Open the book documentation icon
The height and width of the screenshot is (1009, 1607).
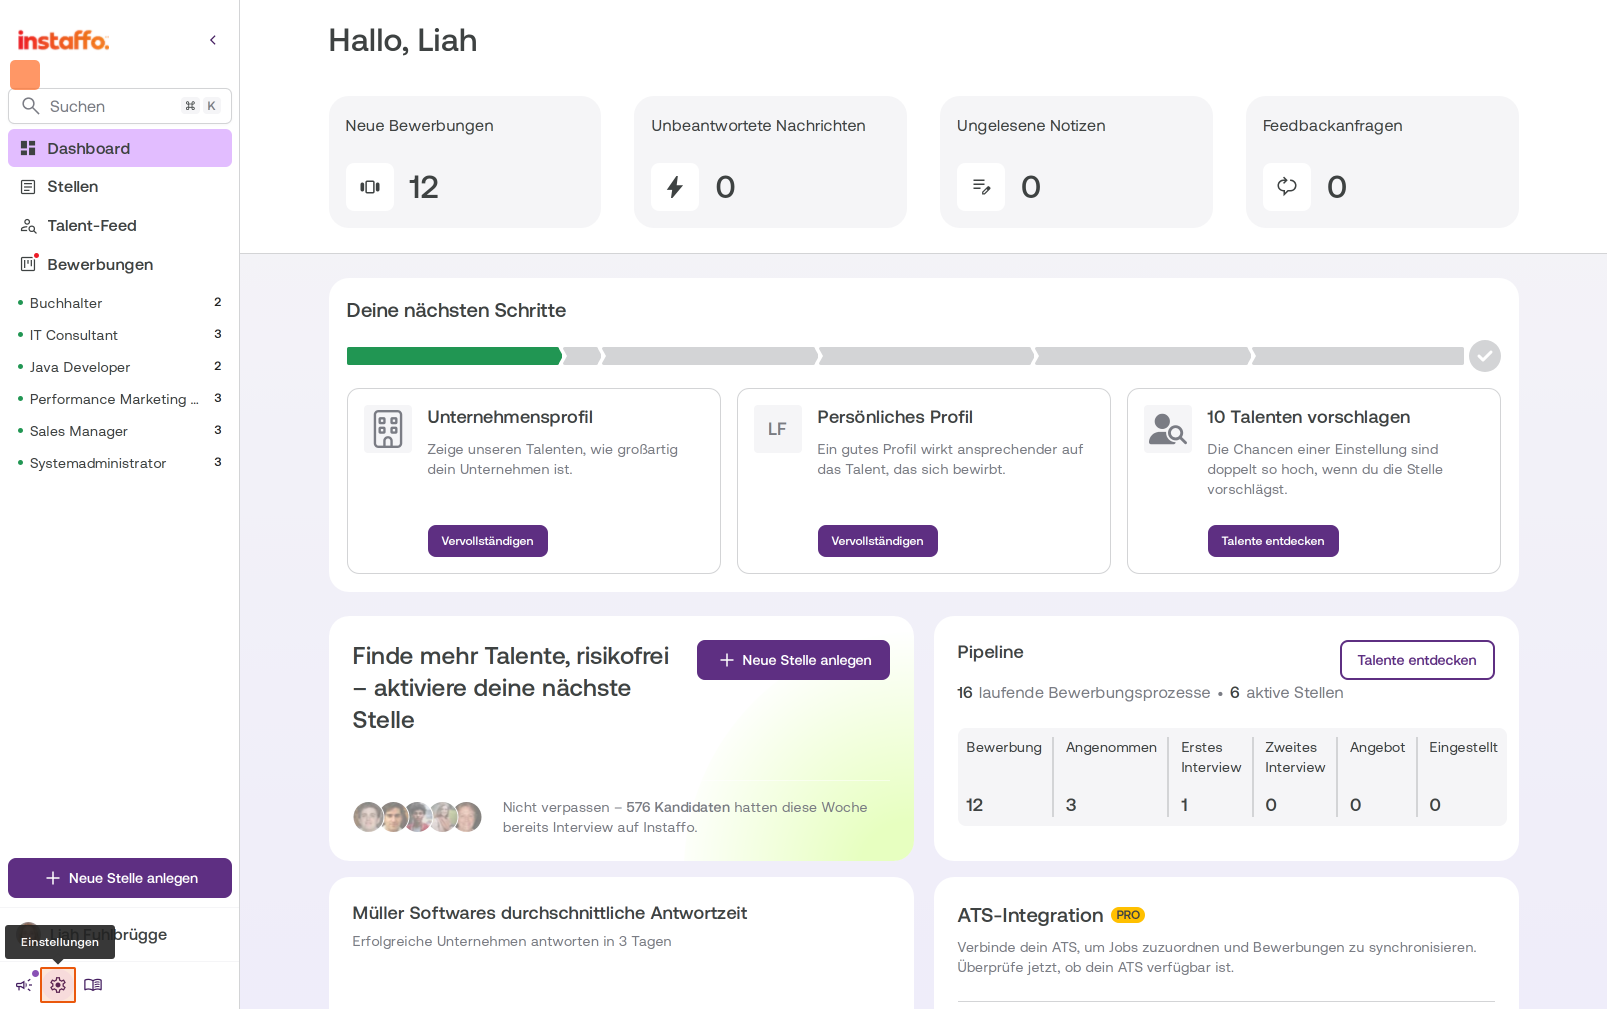pos(93,985)
